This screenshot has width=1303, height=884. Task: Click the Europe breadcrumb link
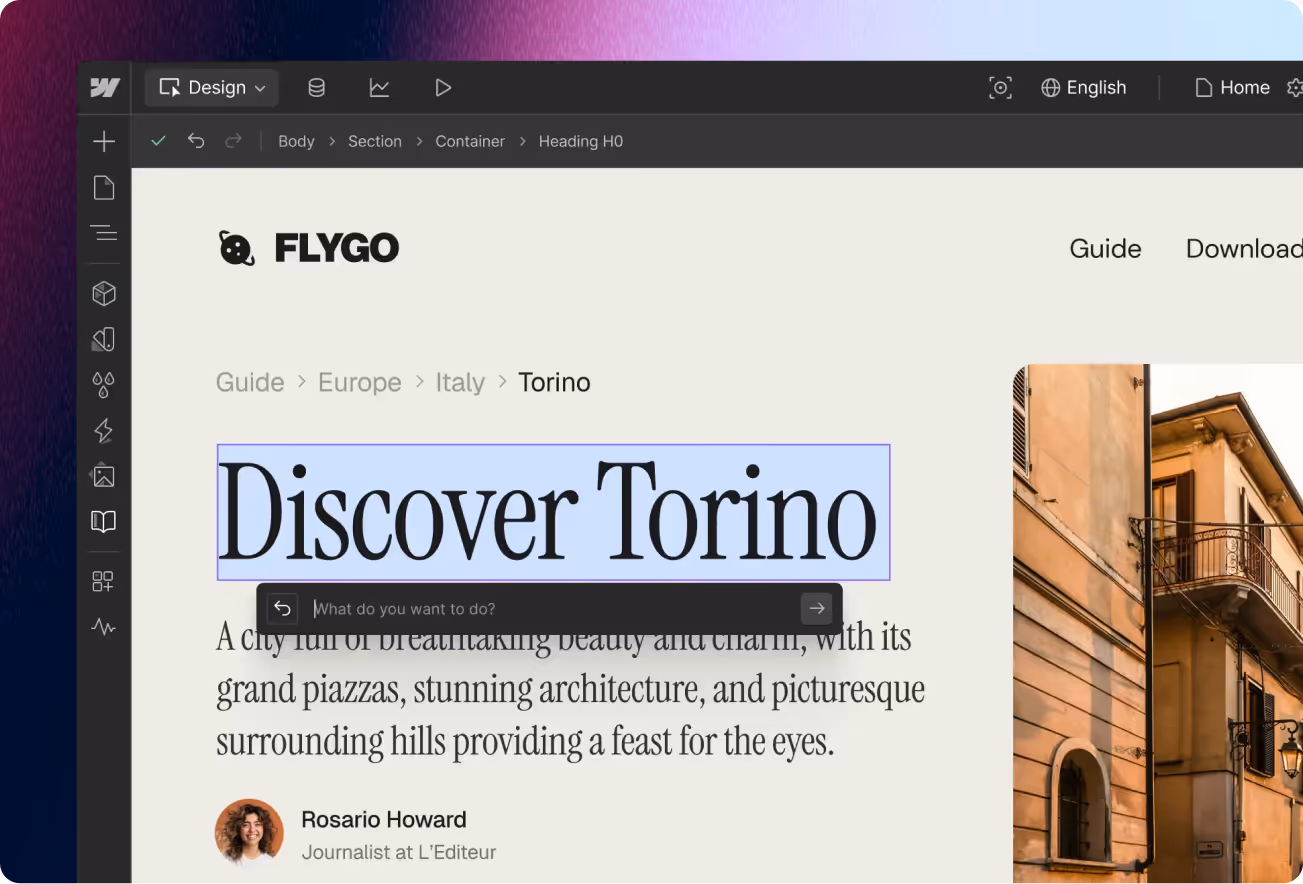click(360, 383)
